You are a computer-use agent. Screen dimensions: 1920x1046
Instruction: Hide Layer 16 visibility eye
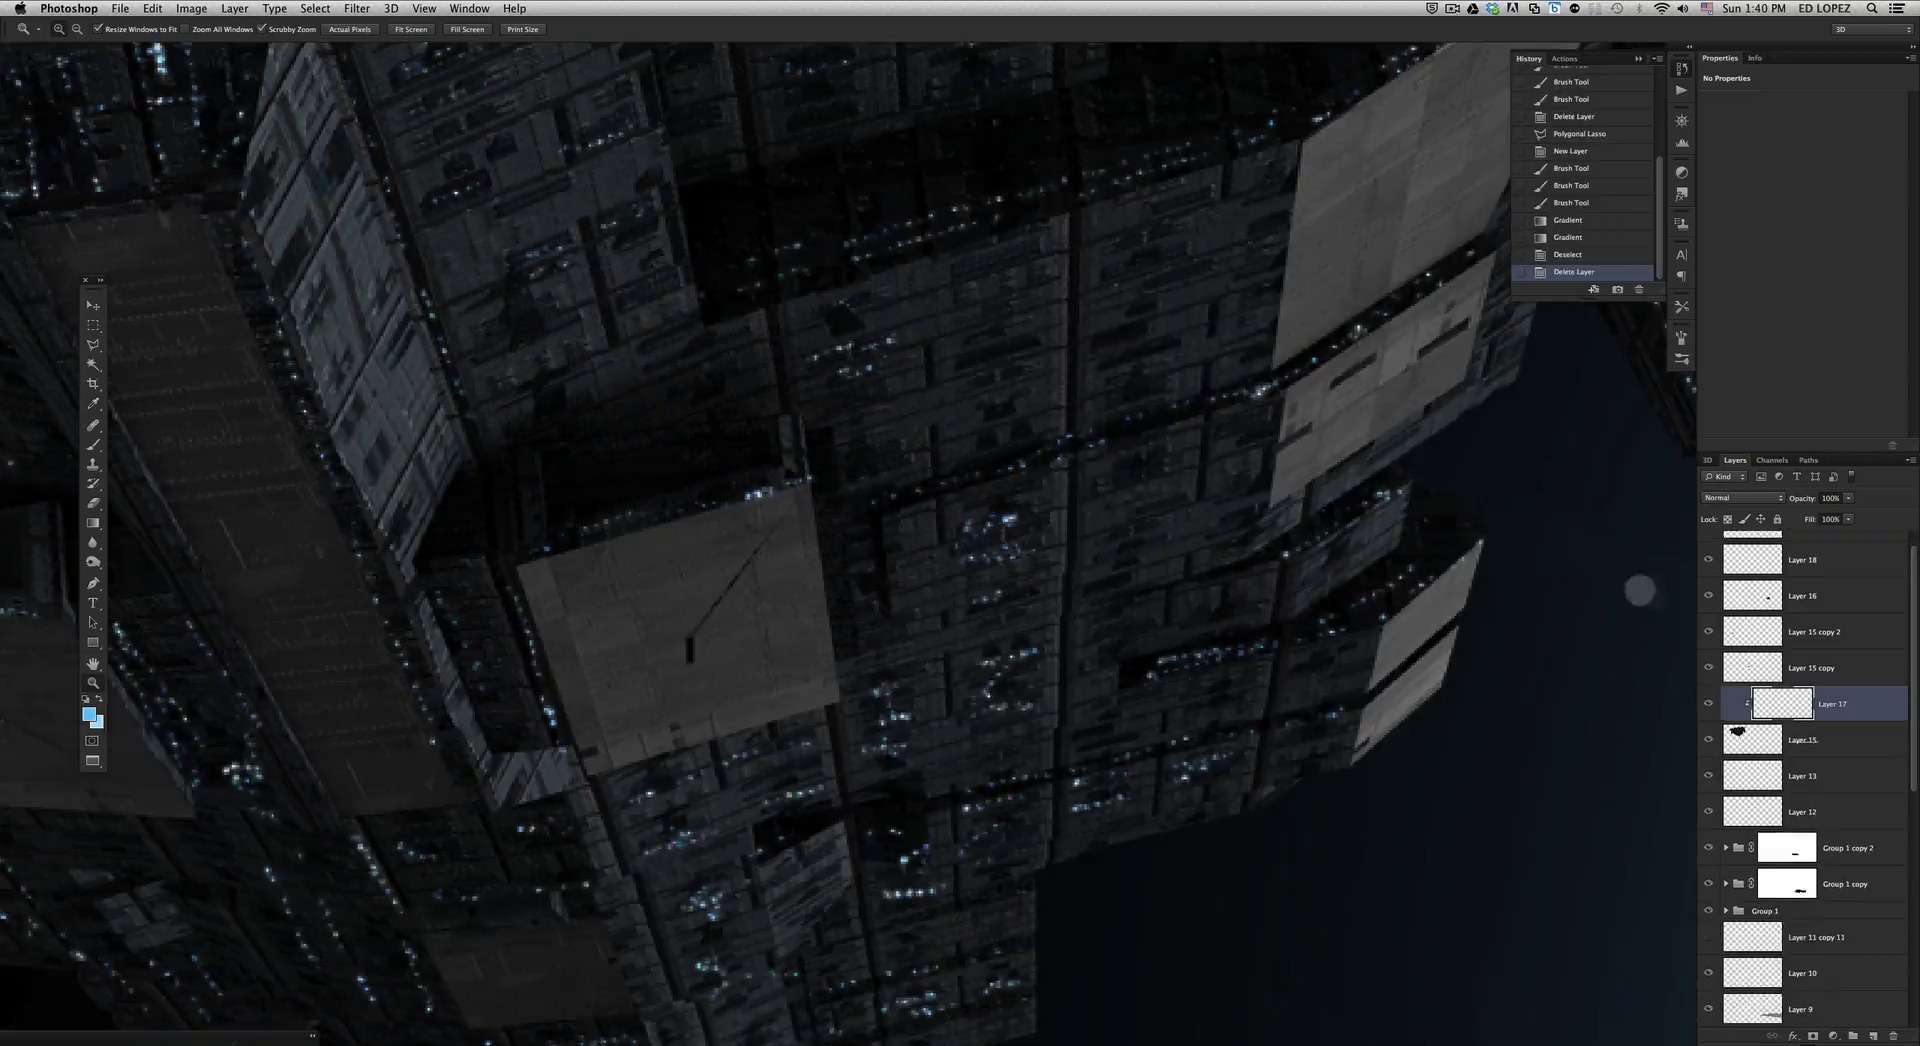[x=1708, y=596]
